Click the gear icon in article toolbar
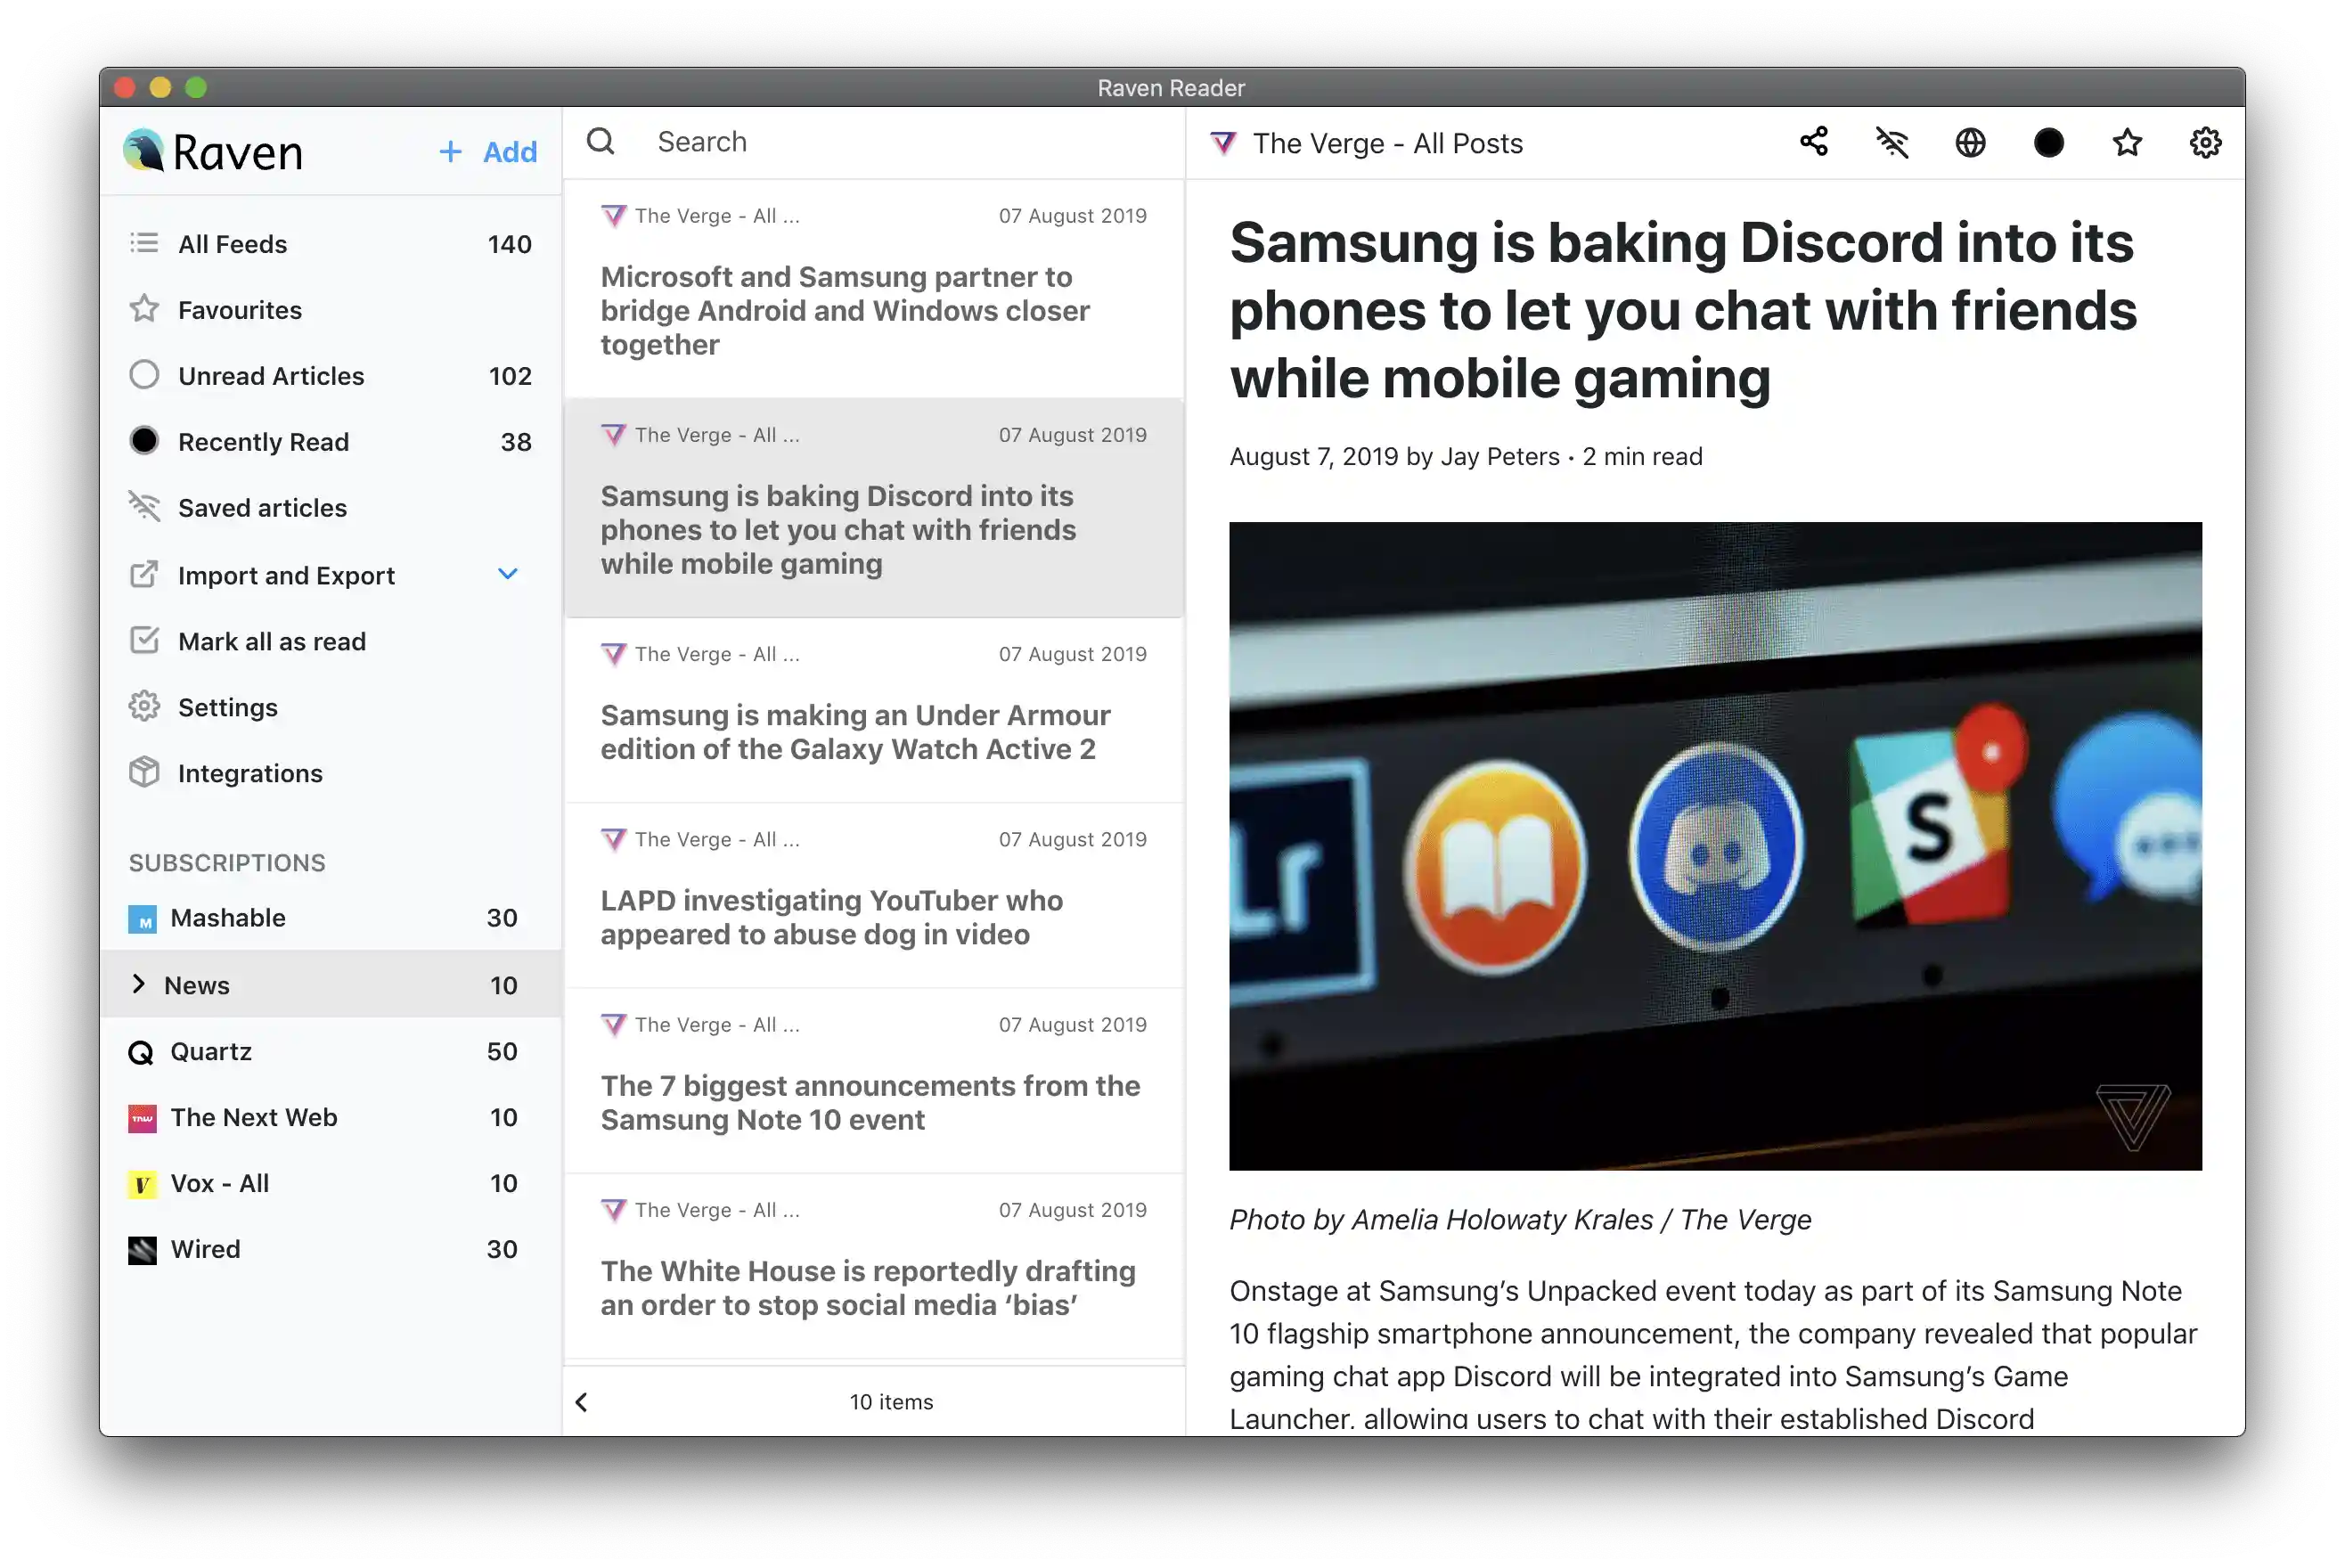The width and height of the screenshot is (2345, 1568). 2205,143
